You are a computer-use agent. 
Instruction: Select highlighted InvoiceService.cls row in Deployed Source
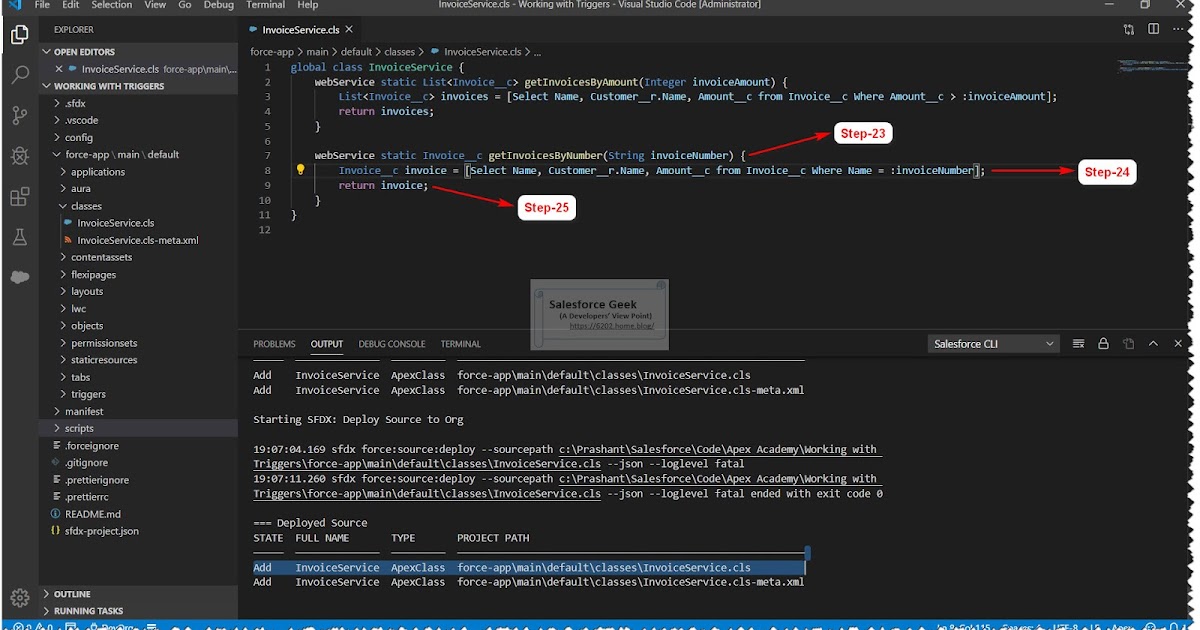point(528,567)
